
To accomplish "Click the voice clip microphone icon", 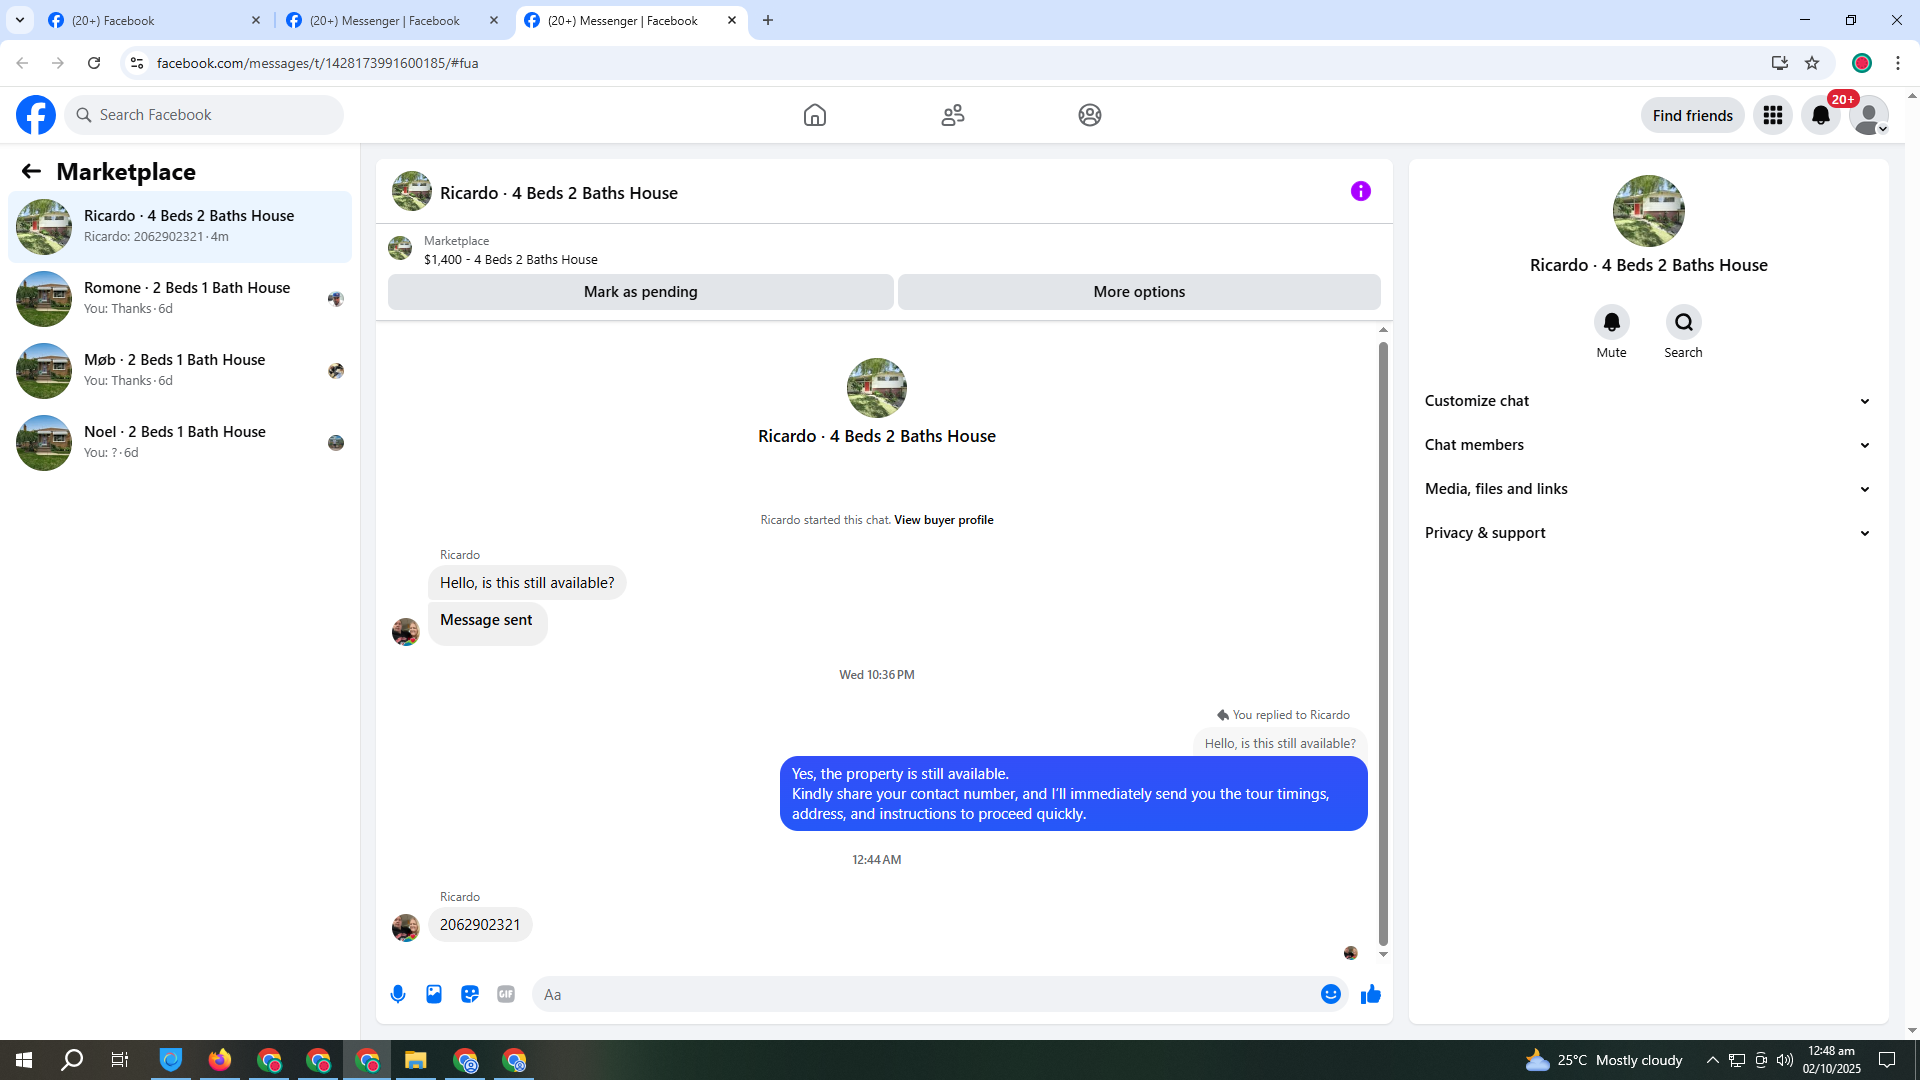I will [398, 994].
